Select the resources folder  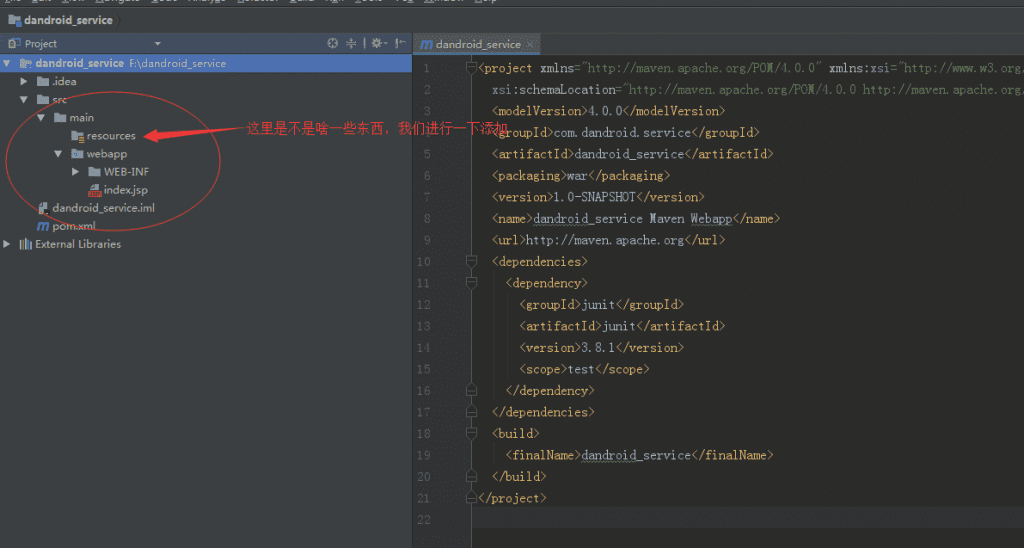110,136
